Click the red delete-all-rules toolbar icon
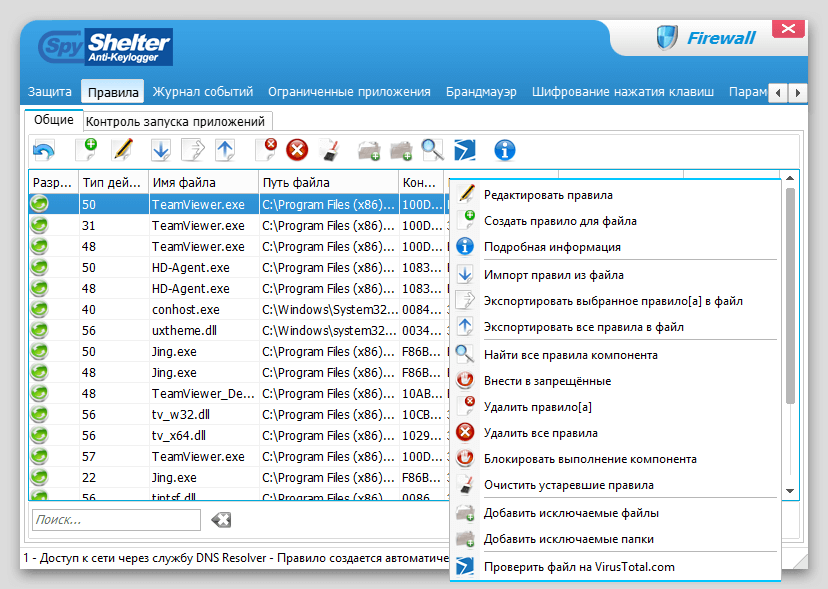Viewport: 828px width, 589px height. (297, 150)
